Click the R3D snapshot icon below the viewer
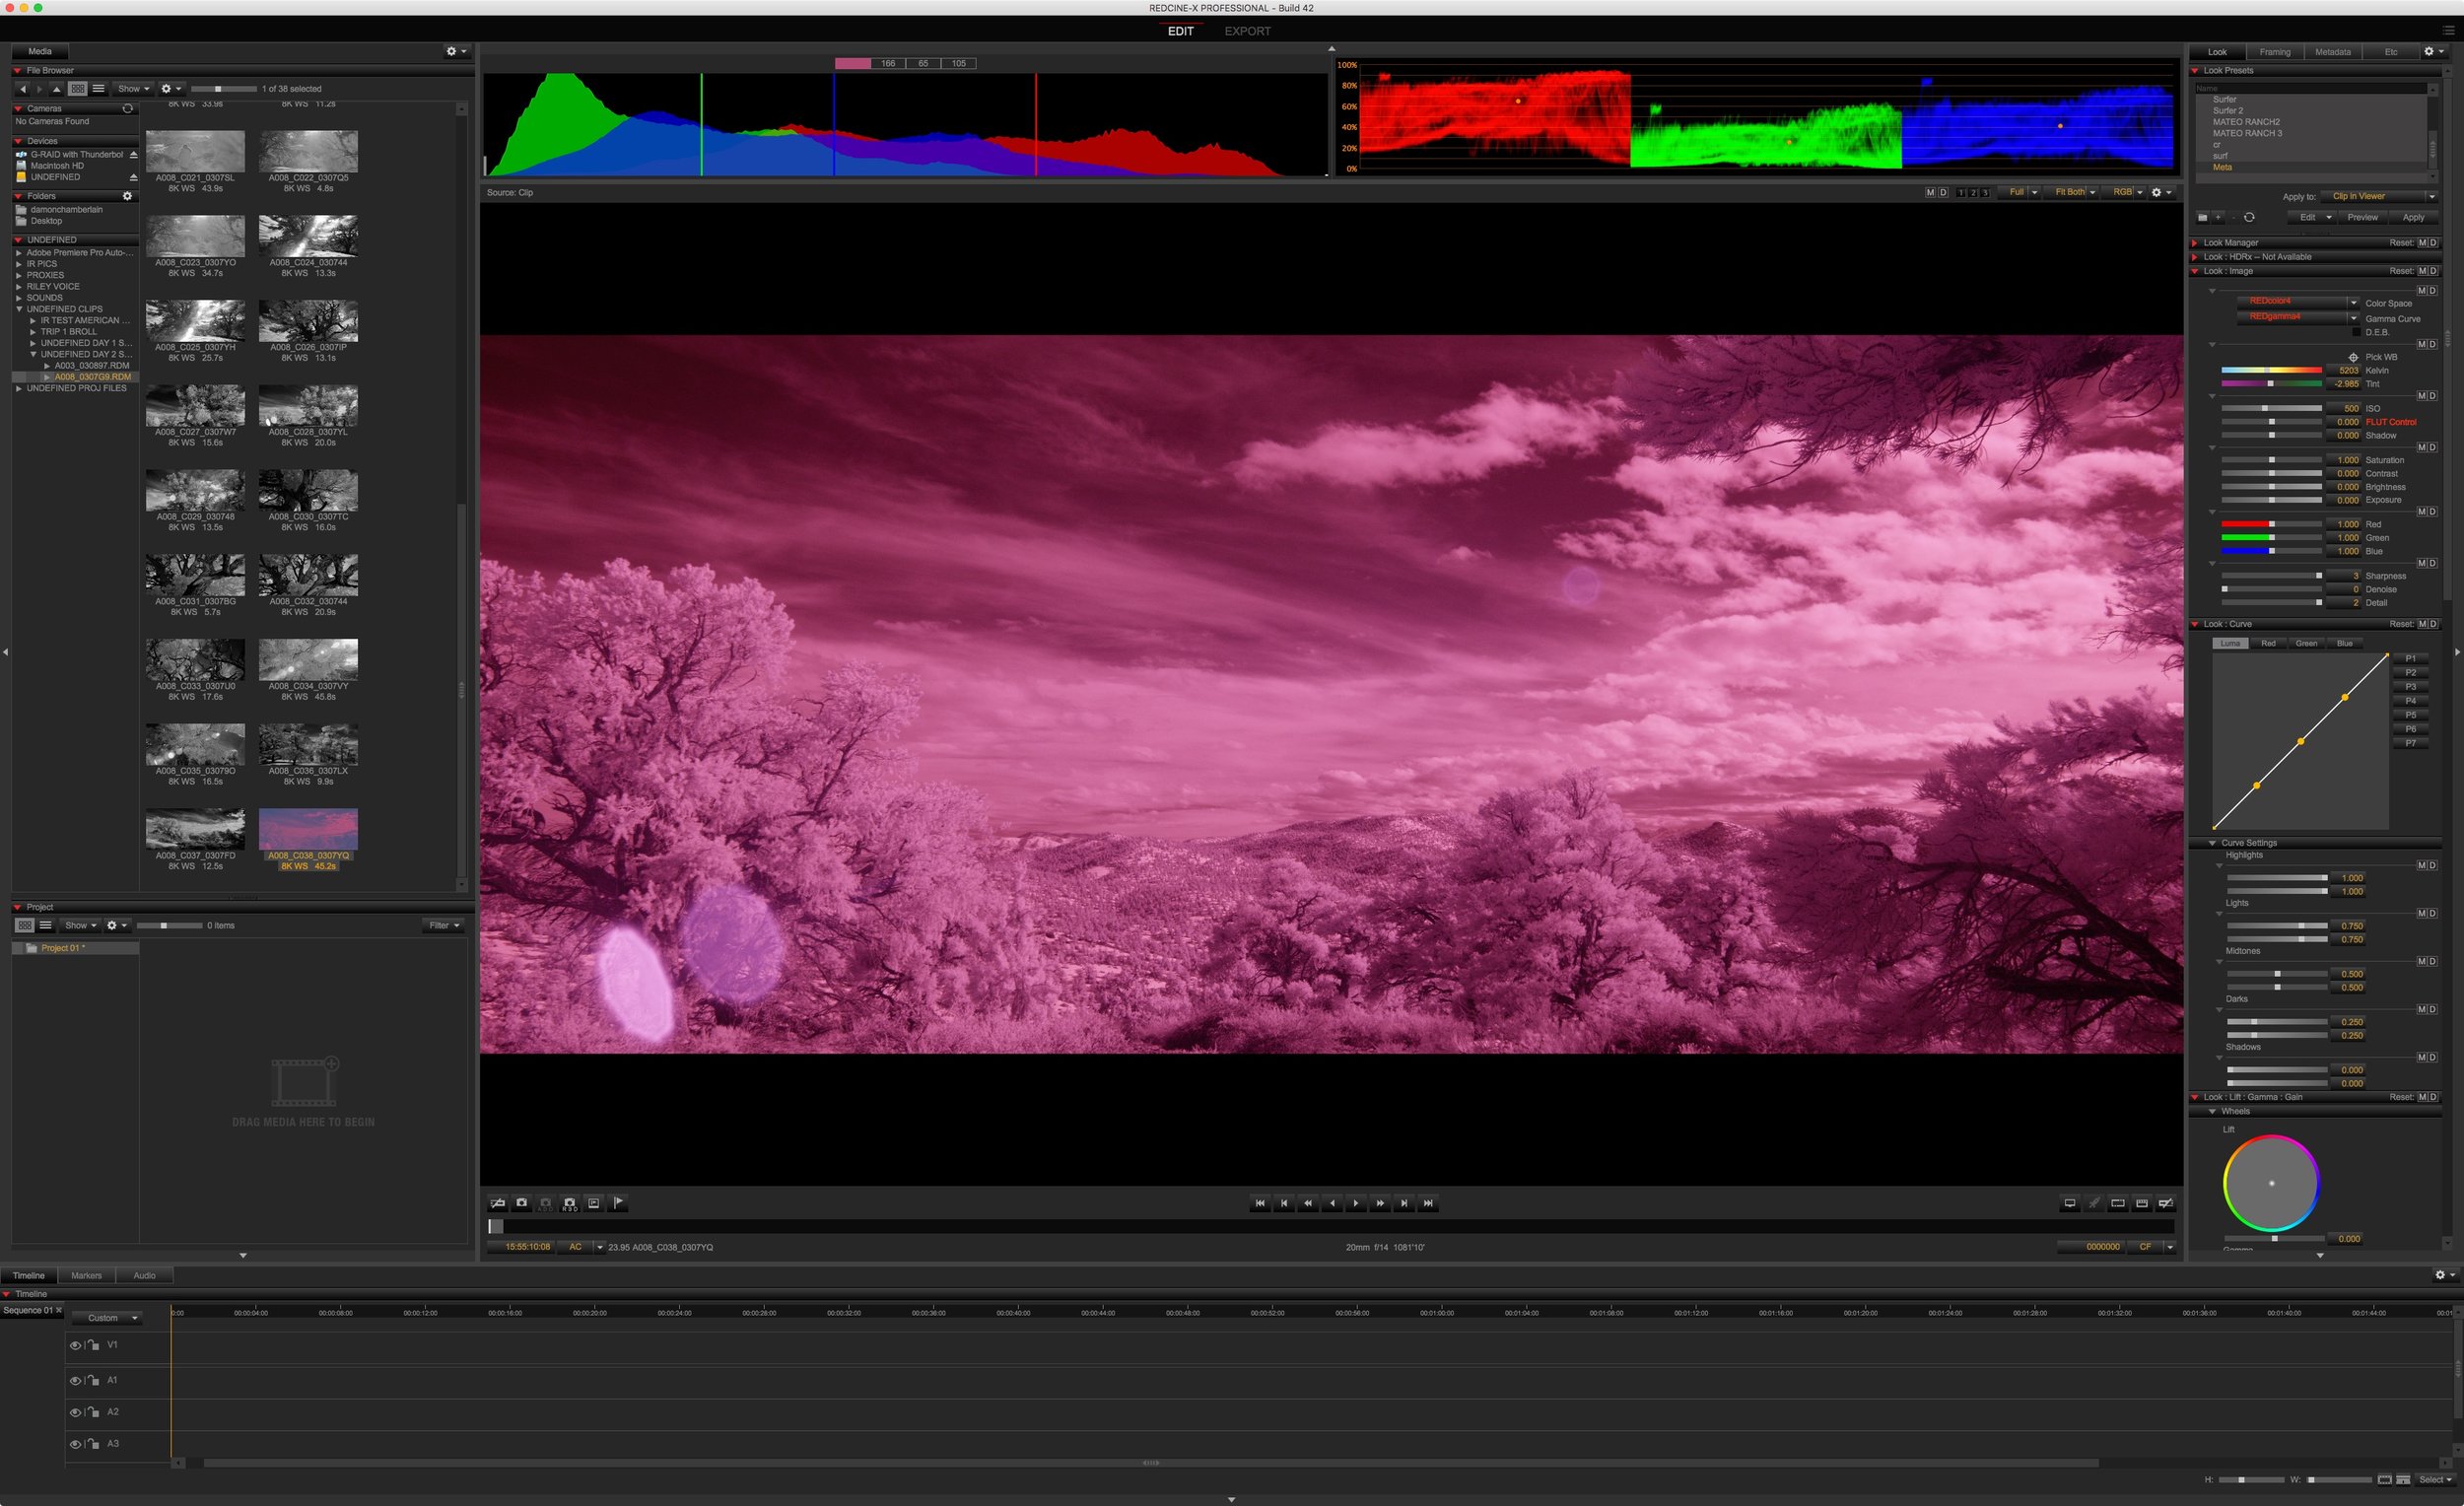The height and width of the screenshot is (1506, 2464). (x=569, y=1203)
